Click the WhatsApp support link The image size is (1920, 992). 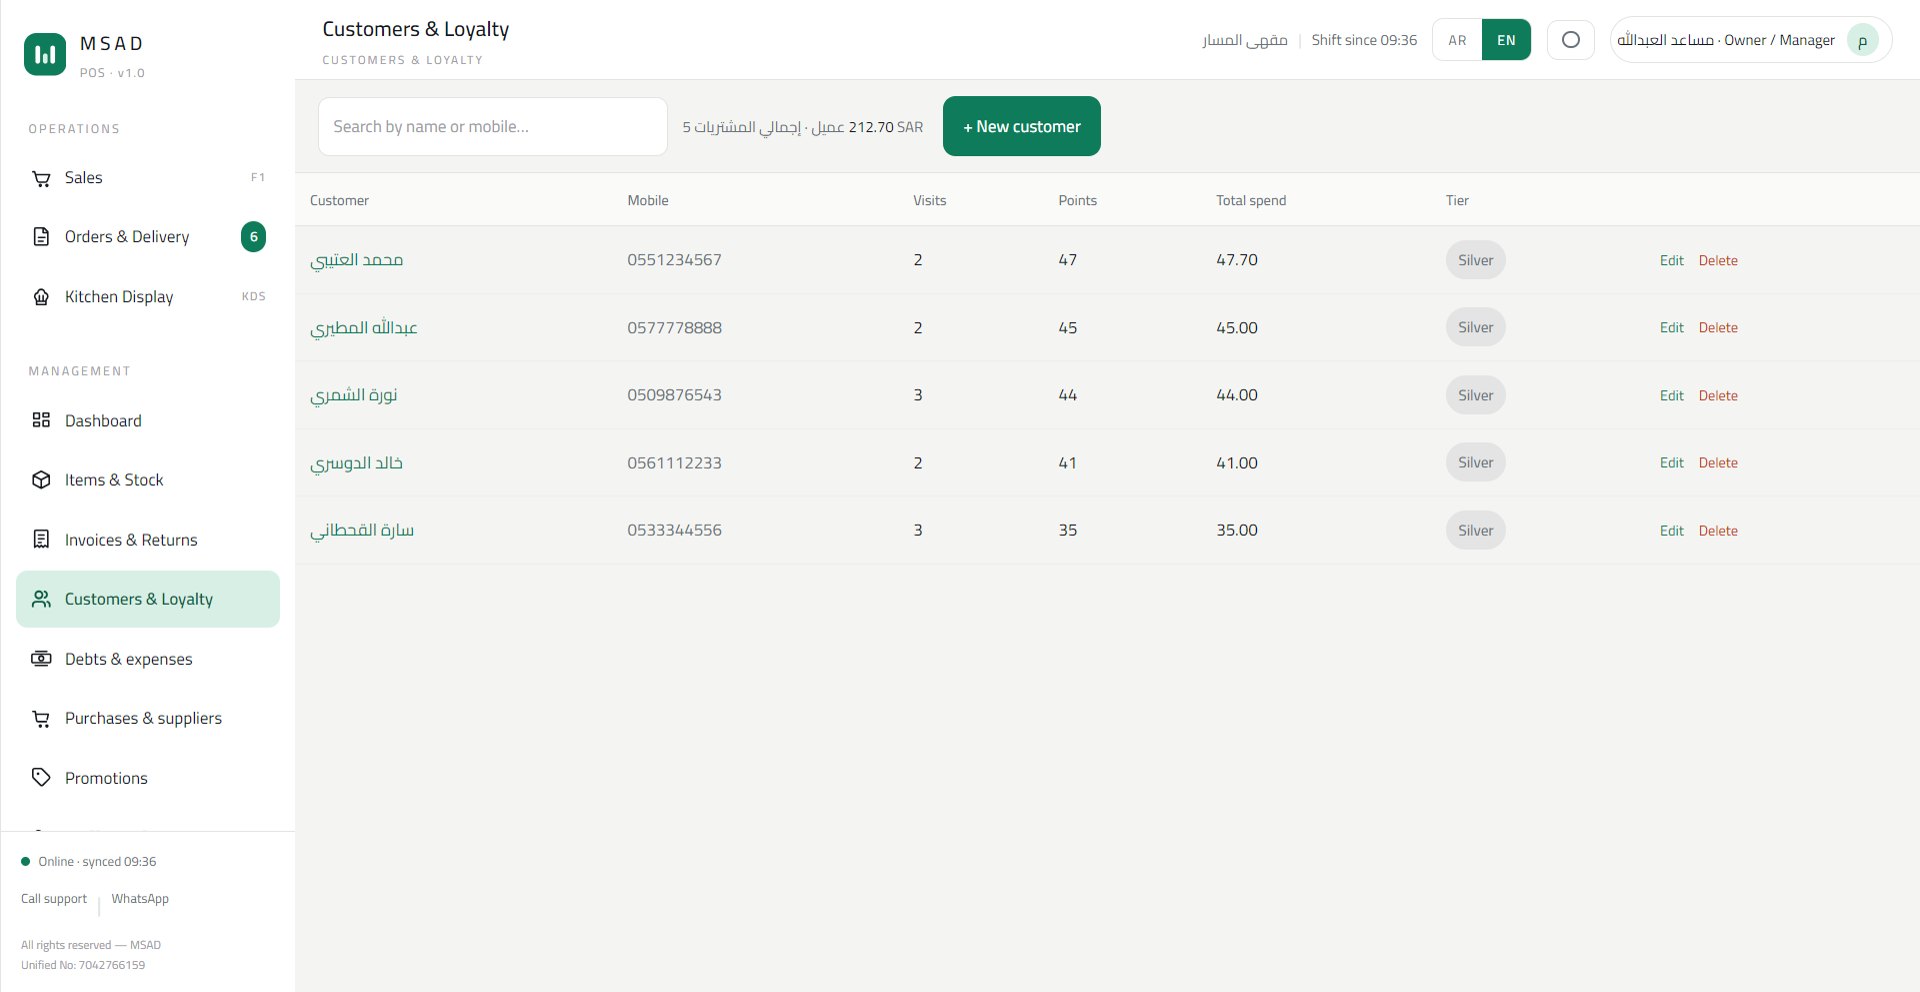[140, 899]
